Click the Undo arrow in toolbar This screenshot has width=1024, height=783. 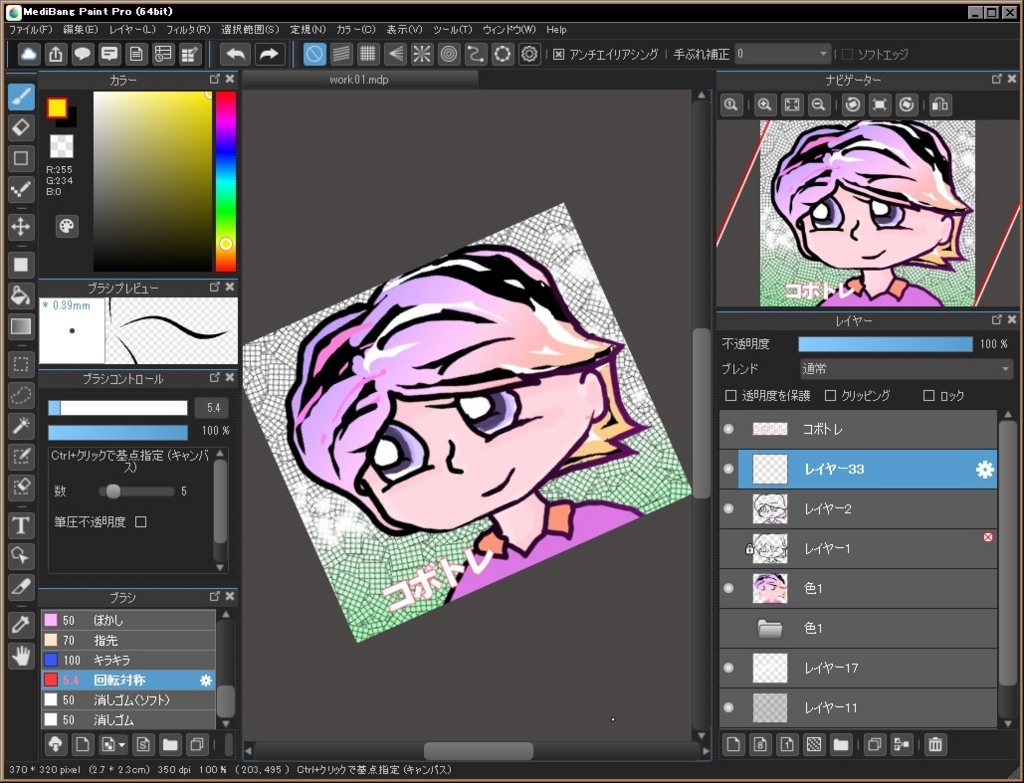tap(236, 54)
